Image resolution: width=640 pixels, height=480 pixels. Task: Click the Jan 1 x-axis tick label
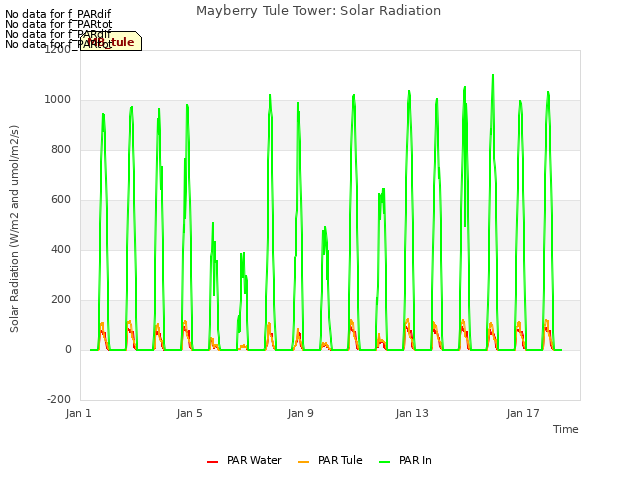coord(78,413)
